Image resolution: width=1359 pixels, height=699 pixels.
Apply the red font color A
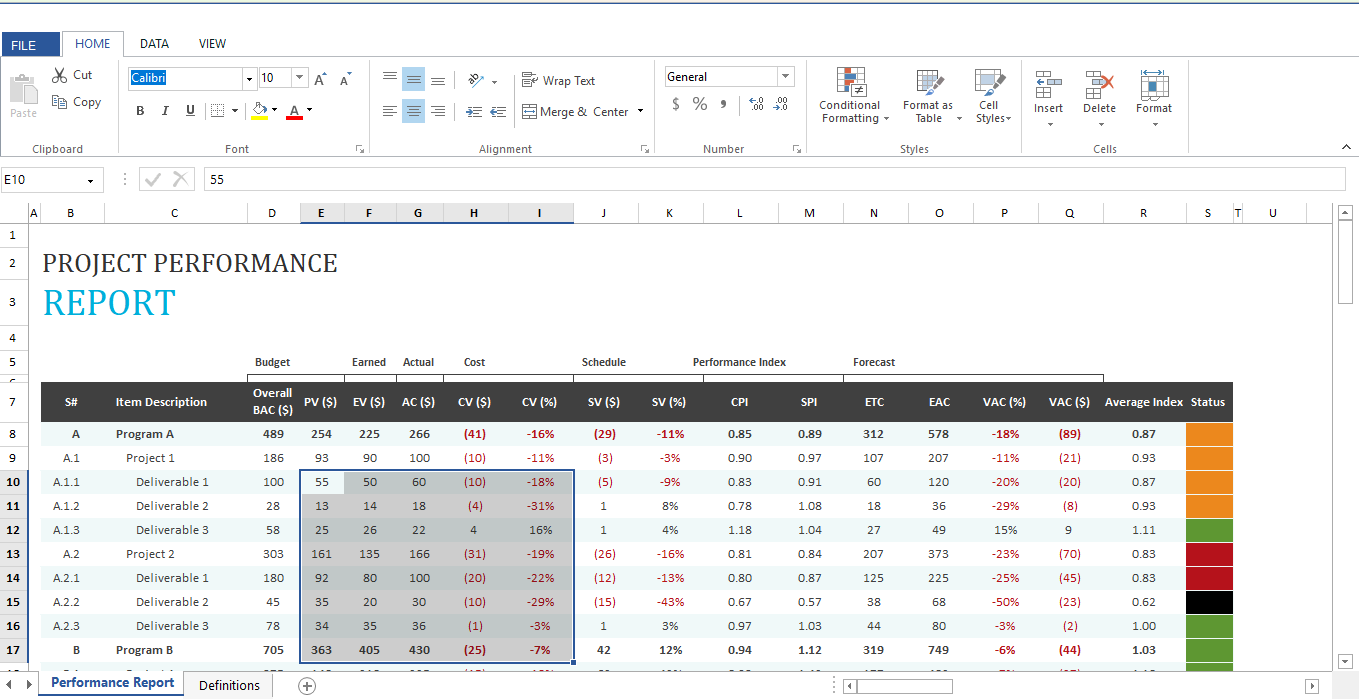[x=294, y=111]
